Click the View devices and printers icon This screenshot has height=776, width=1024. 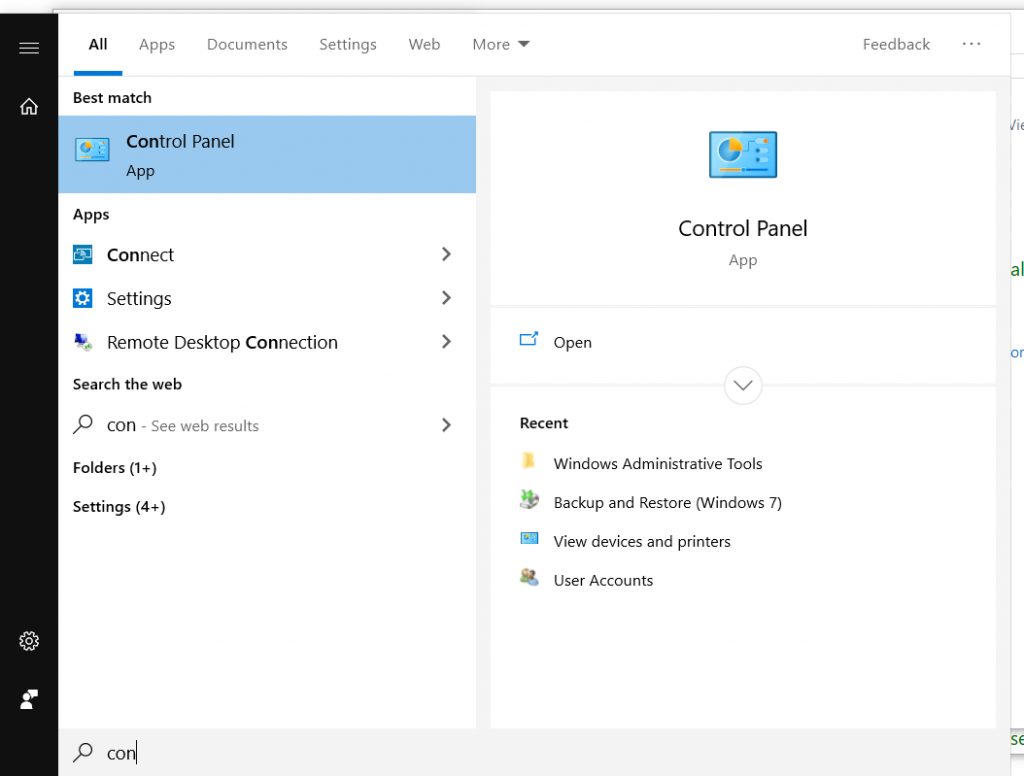[529, 538]
